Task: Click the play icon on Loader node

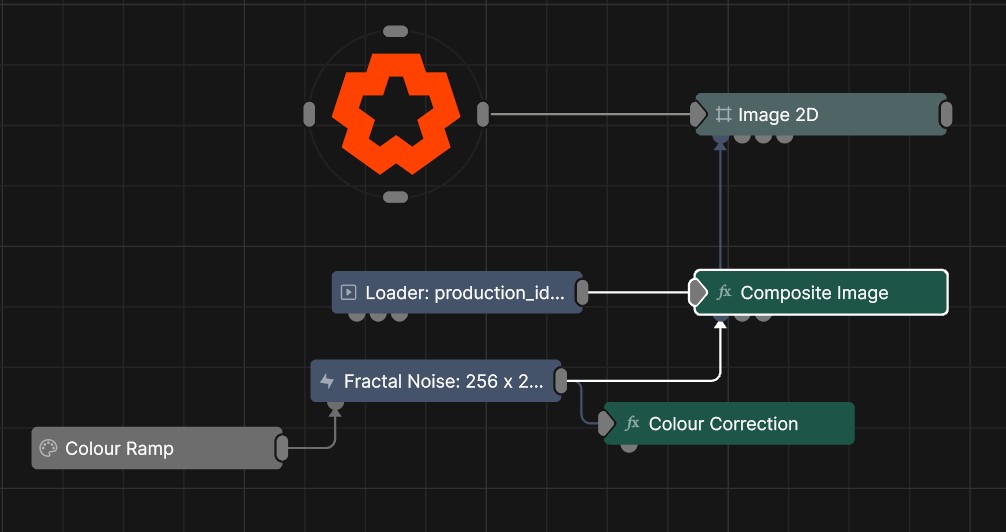Action: tap(348, 293)
